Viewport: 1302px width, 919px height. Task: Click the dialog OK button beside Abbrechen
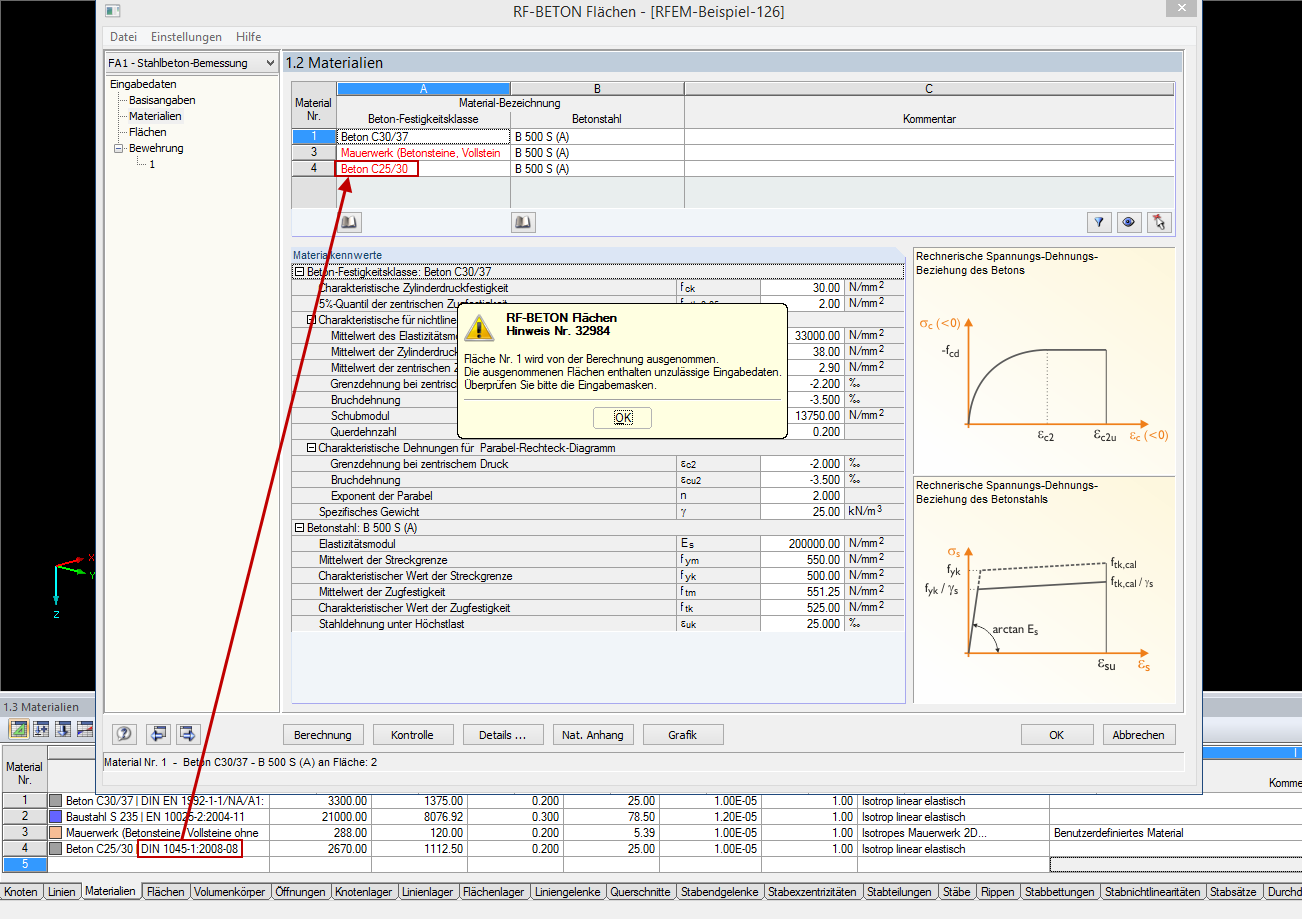1057,735
